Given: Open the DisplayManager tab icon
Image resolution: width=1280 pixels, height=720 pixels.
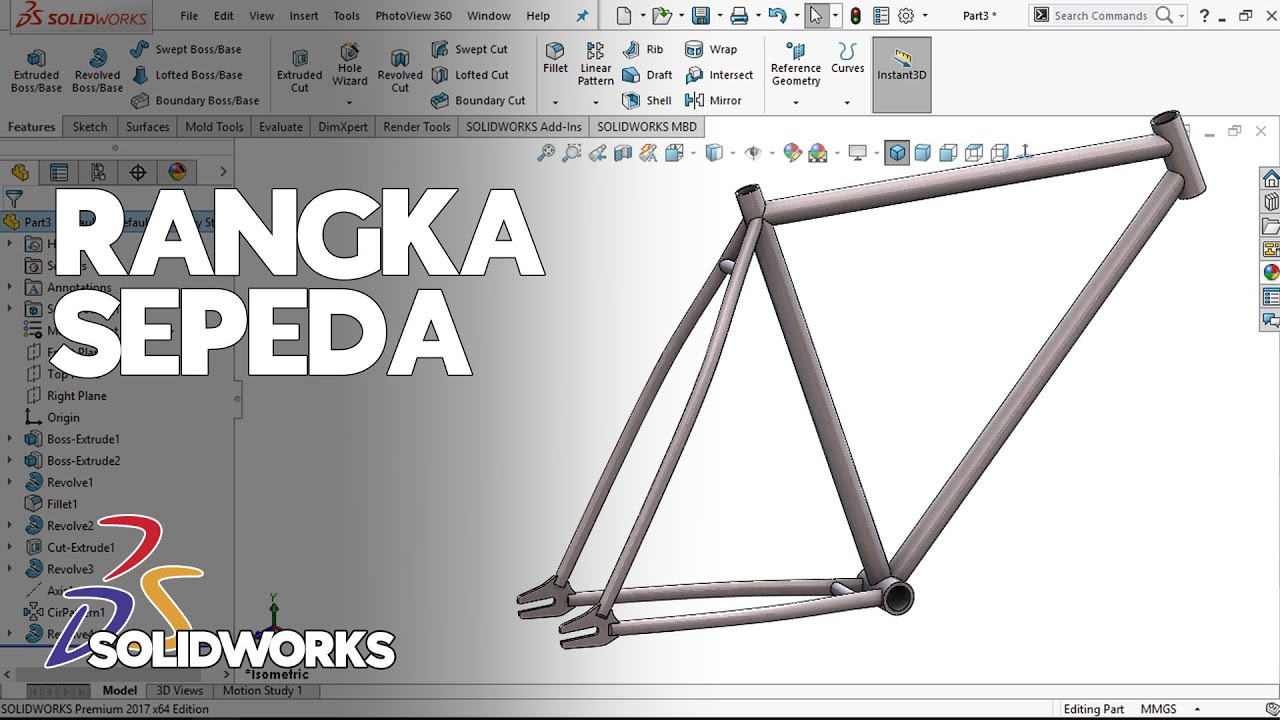Looking at the screenshot, I should (x=177, y=172).
